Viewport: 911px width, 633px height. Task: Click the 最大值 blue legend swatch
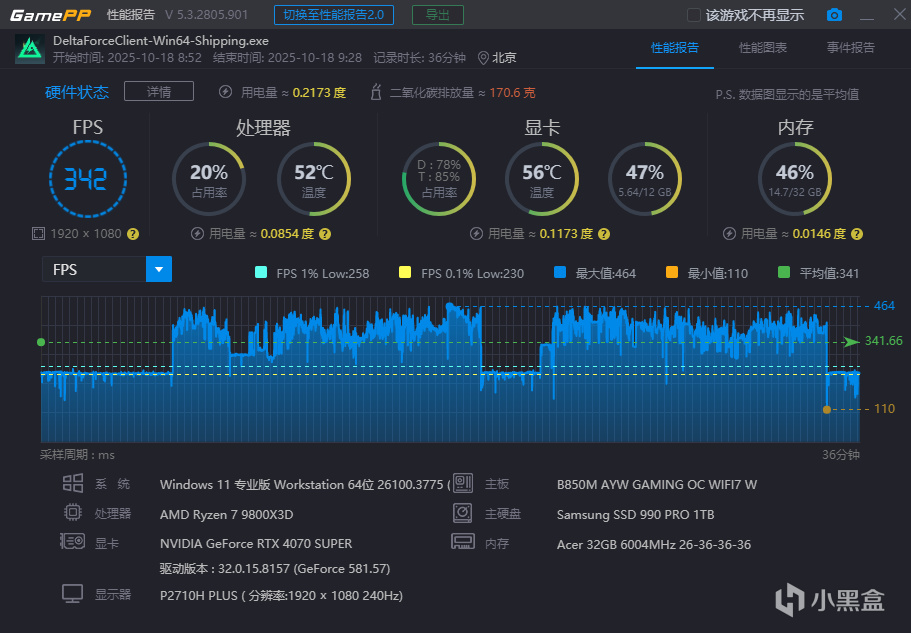560,272
